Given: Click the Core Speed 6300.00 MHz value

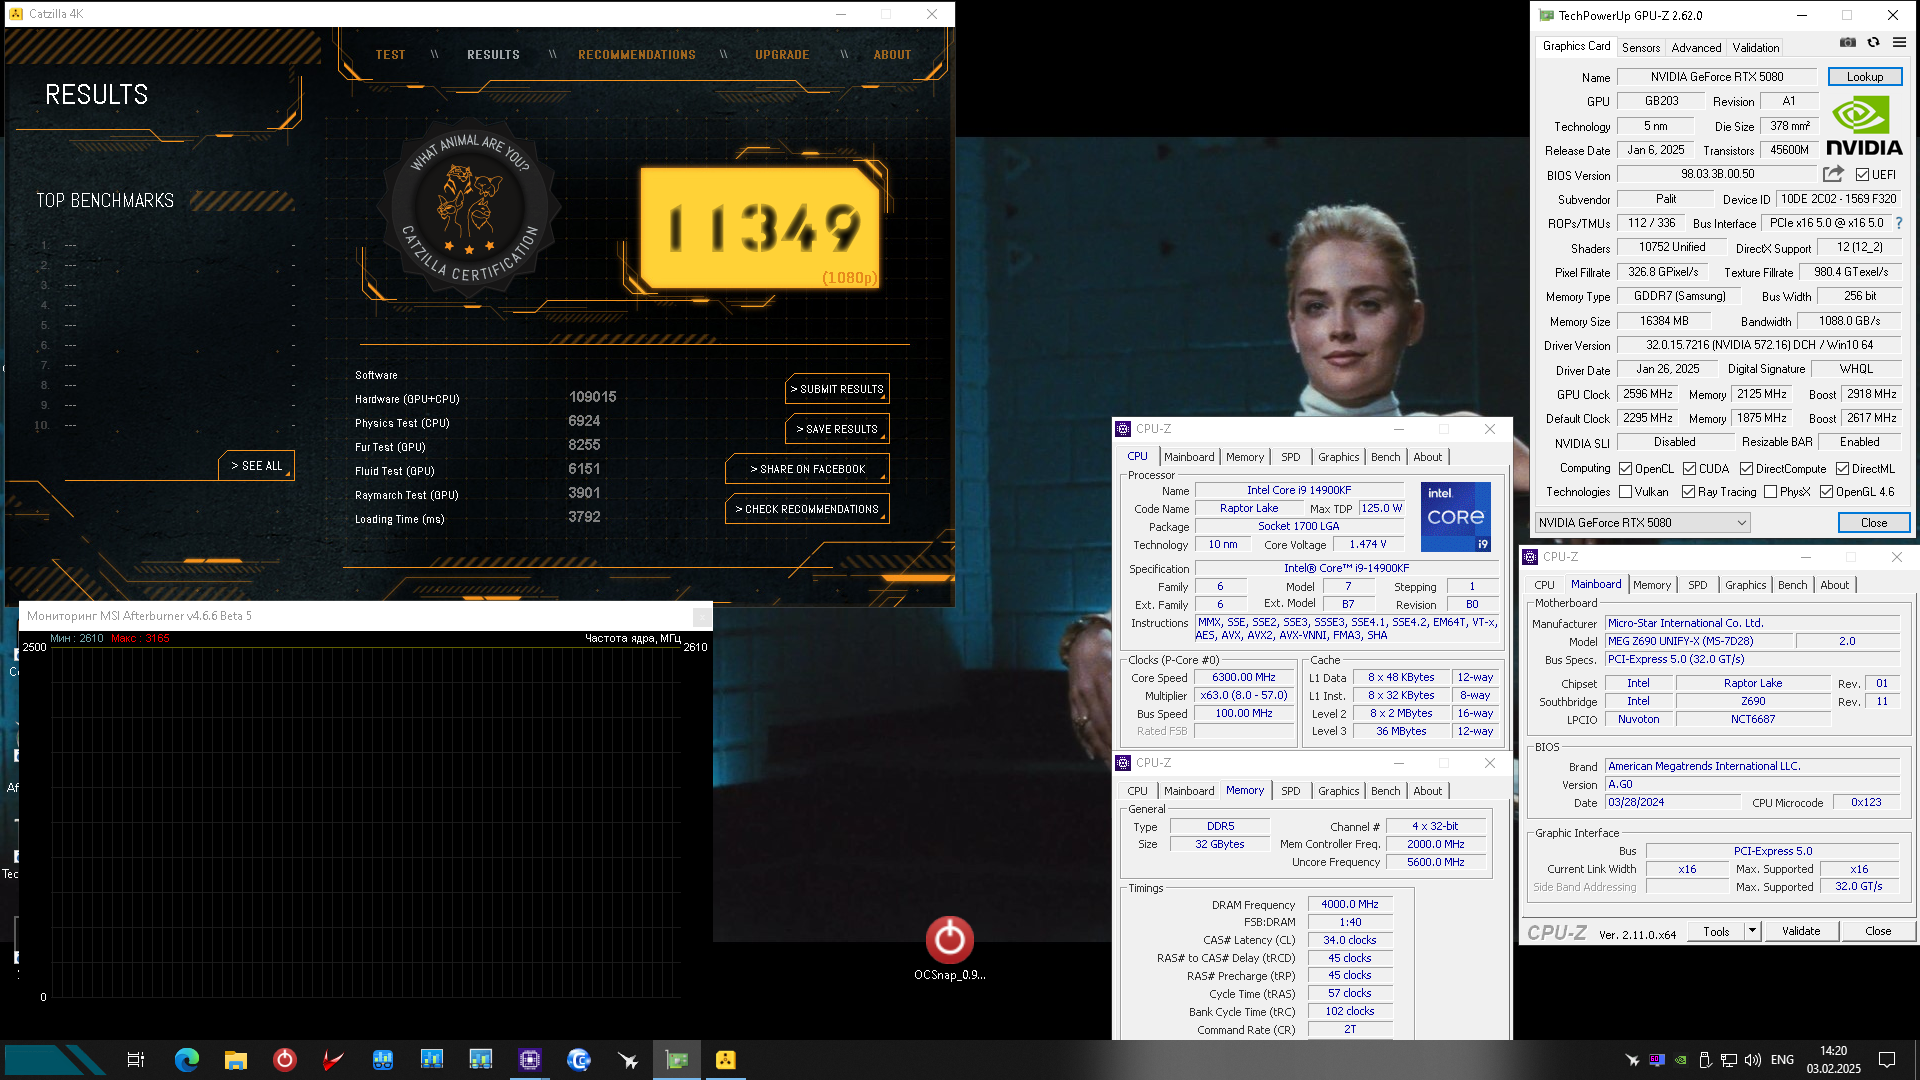Looking at the screenshot, I should (x=1244, y=677).
